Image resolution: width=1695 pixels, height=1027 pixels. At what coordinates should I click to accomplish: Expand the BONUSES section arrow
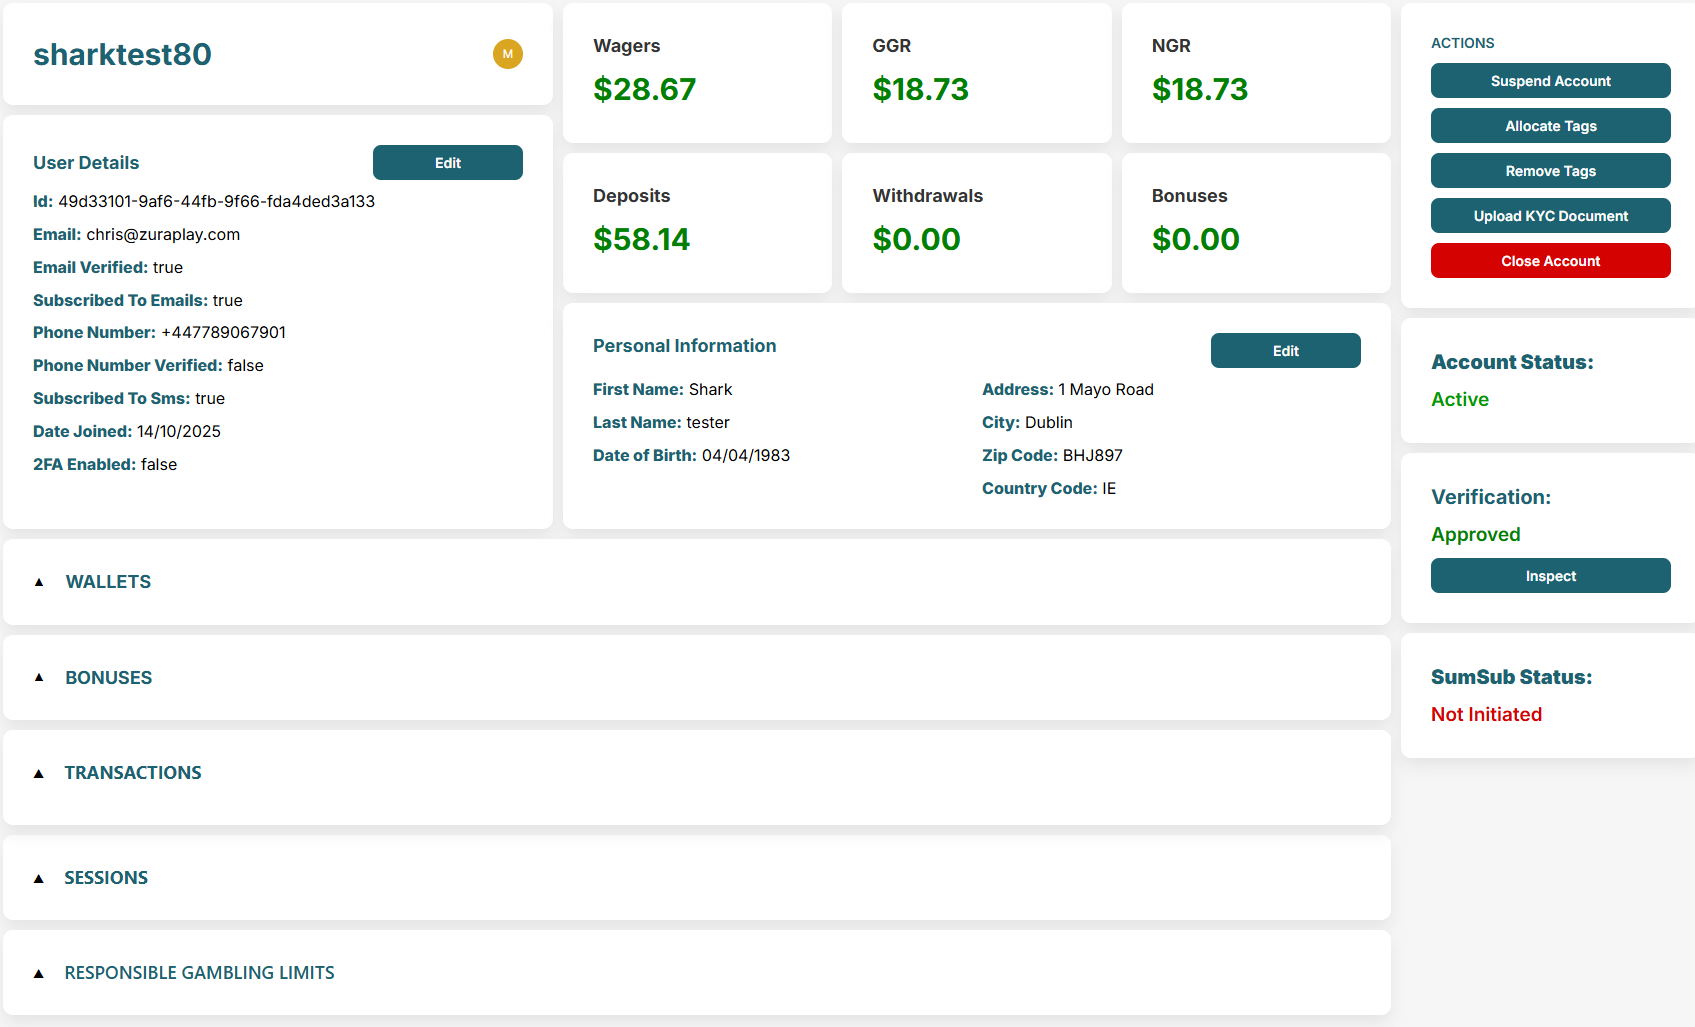39,678
